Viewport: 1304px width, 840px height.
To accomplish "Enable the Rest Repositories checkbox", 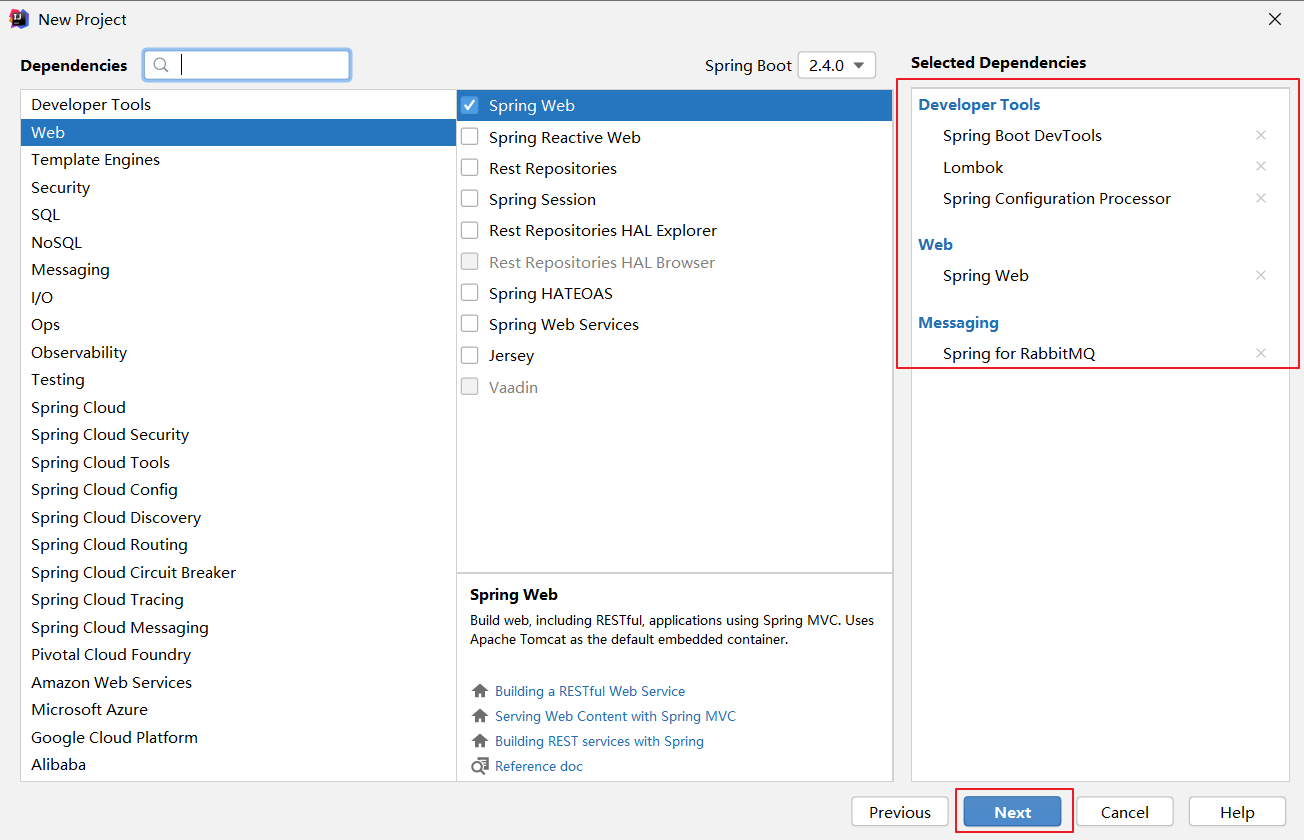I will click(x=470, y=168).
